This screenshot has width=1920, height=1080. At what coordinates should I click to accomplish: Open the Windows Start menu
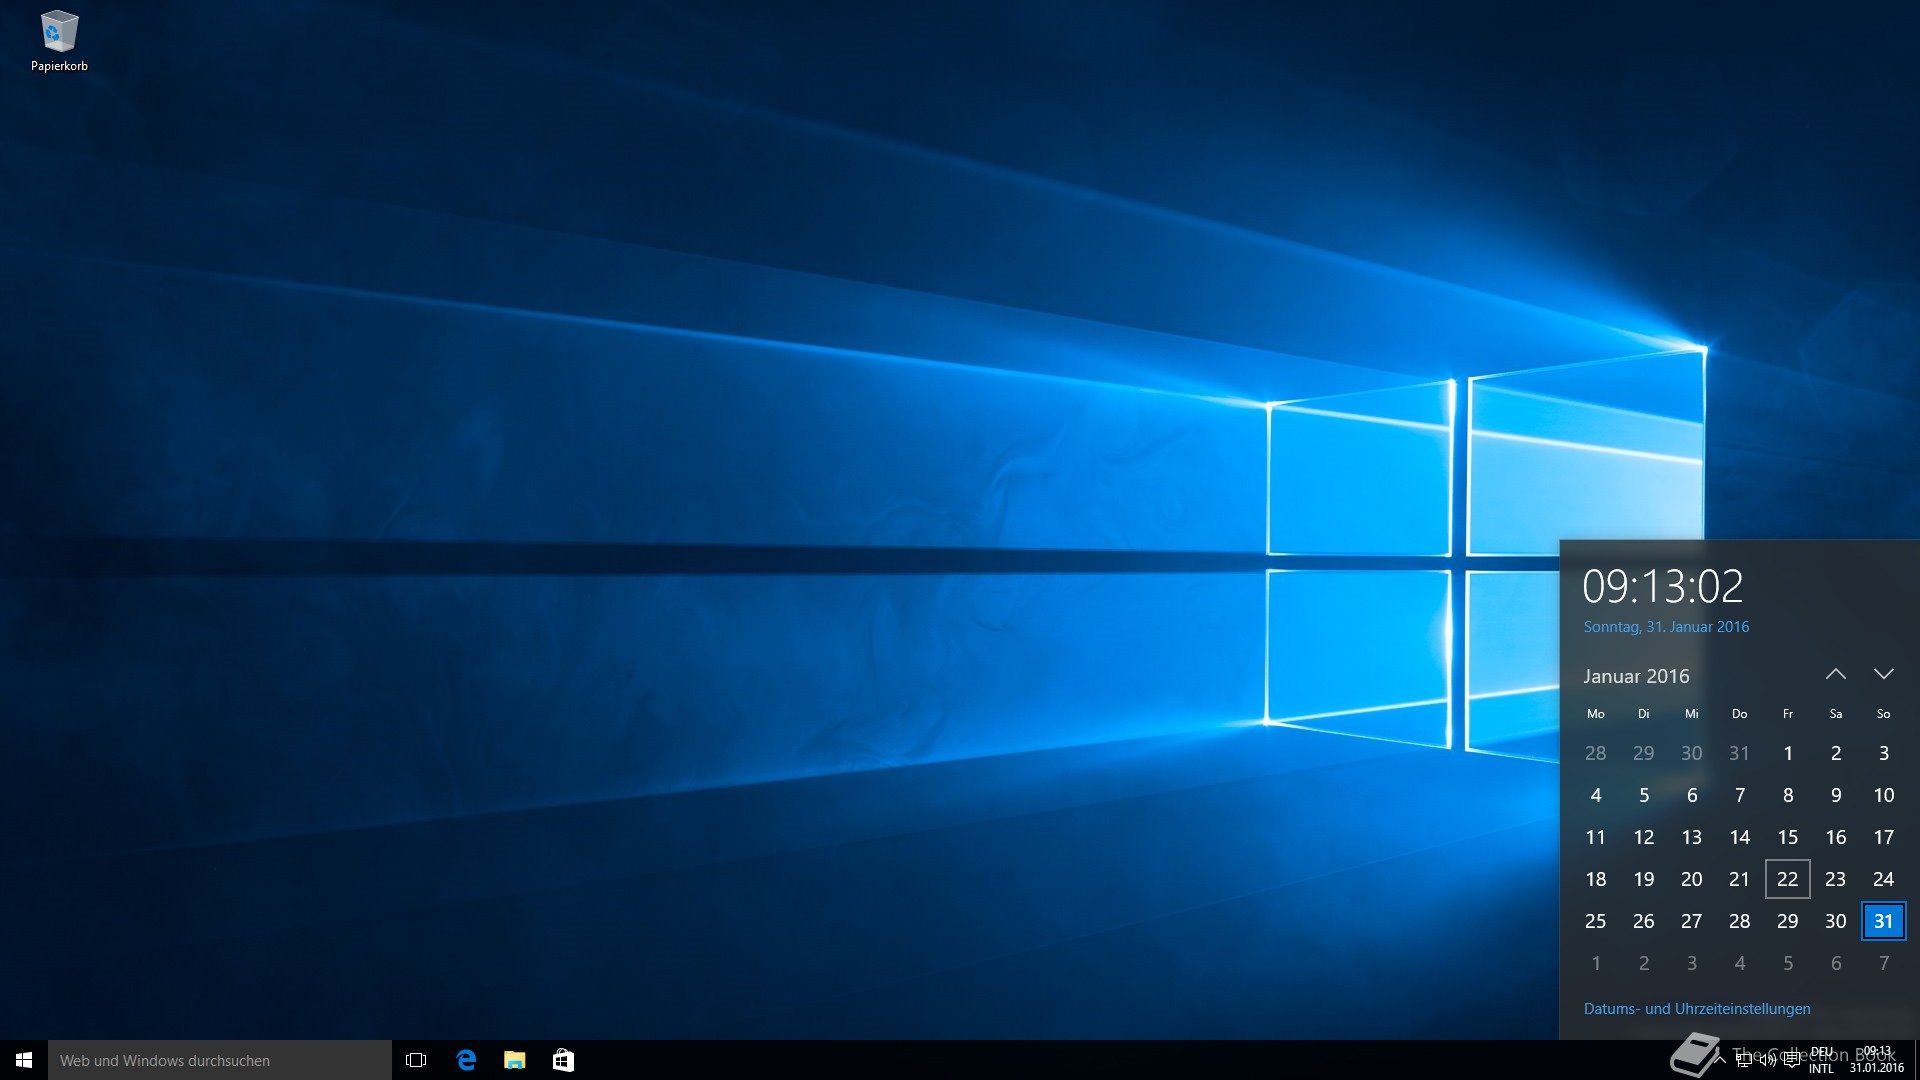(x=24, y=1060)
